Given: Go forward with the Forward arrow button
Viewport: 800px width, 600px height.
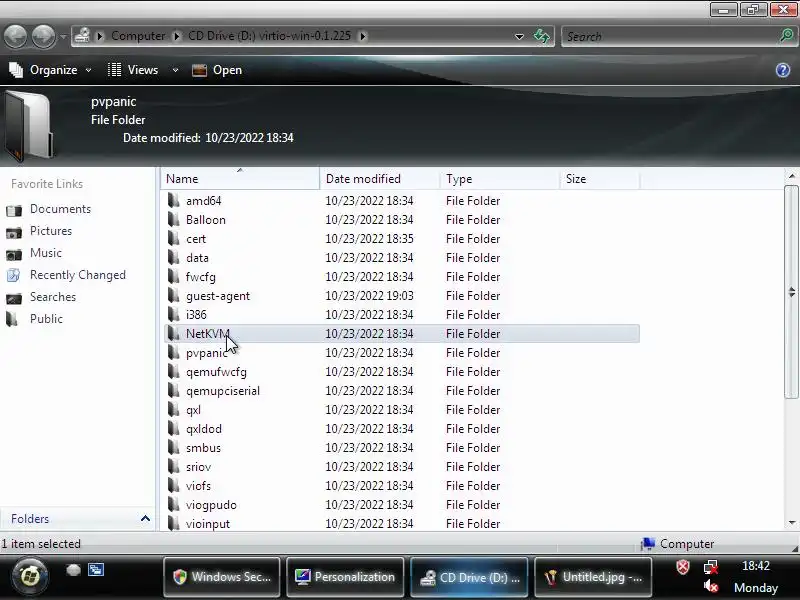Looking at the screenshot, I should coord(43,36).
